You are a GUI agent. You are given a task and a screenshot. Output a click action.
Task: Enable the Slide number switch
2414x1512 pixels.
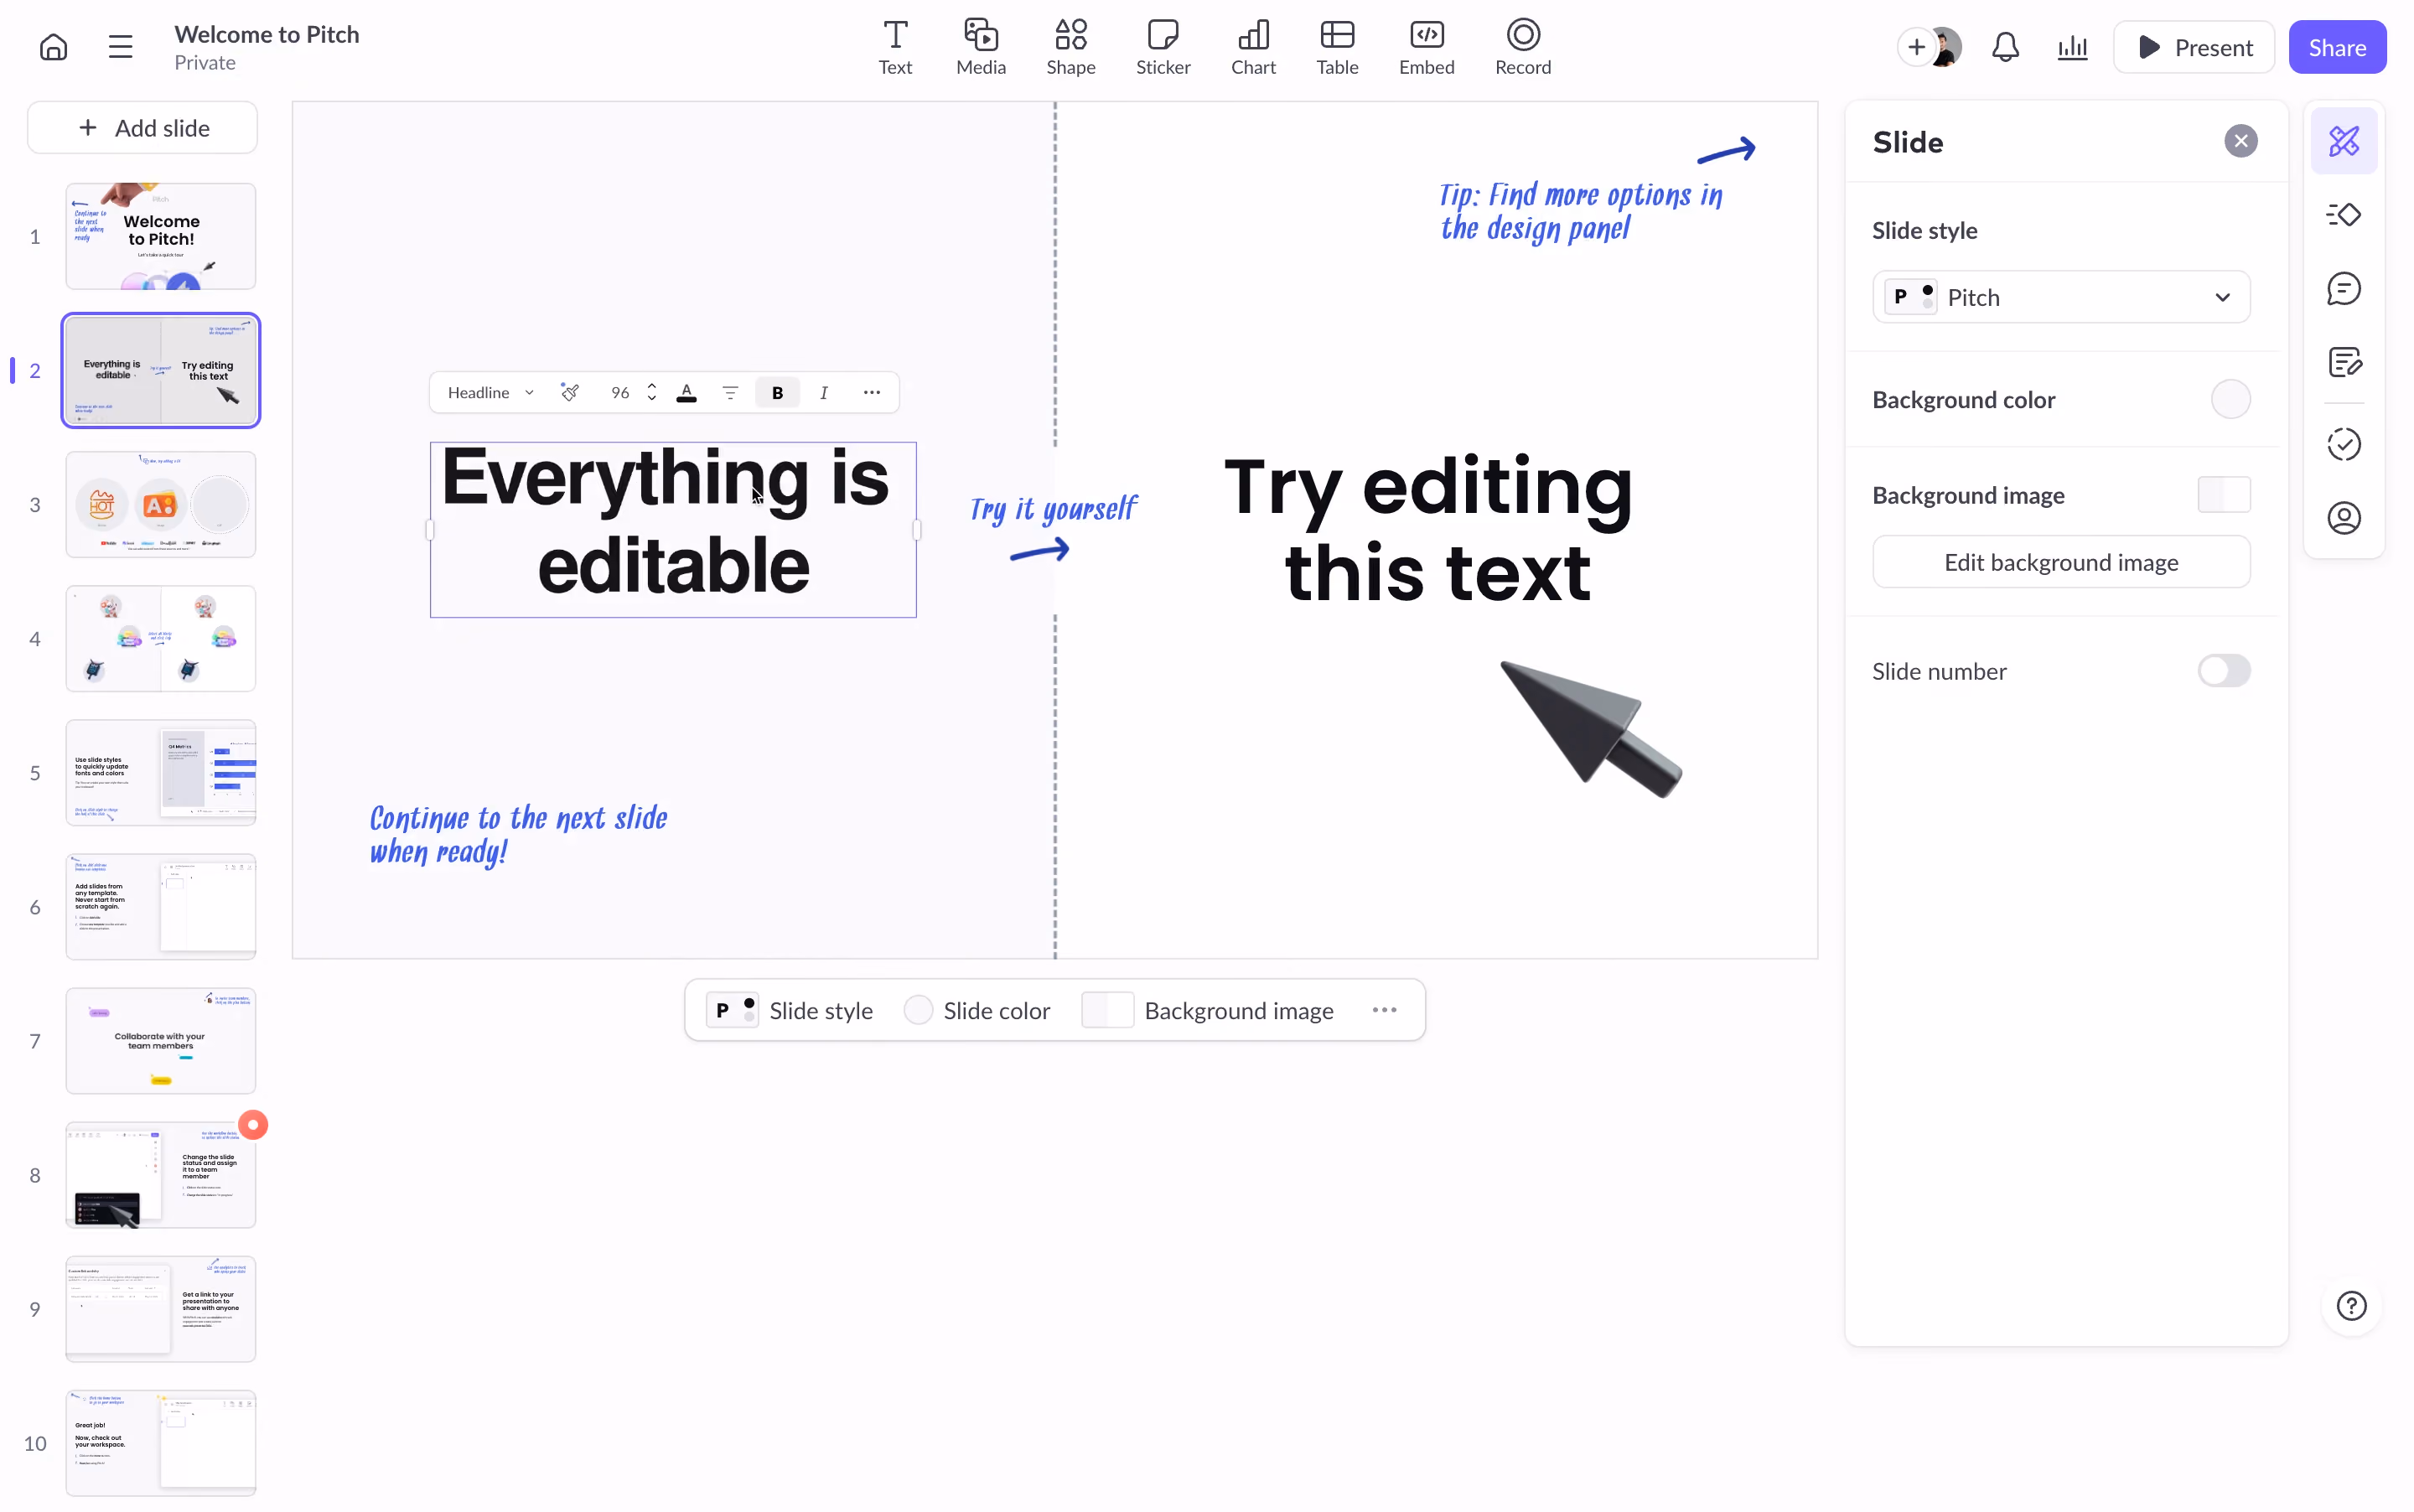(2223, 670)
